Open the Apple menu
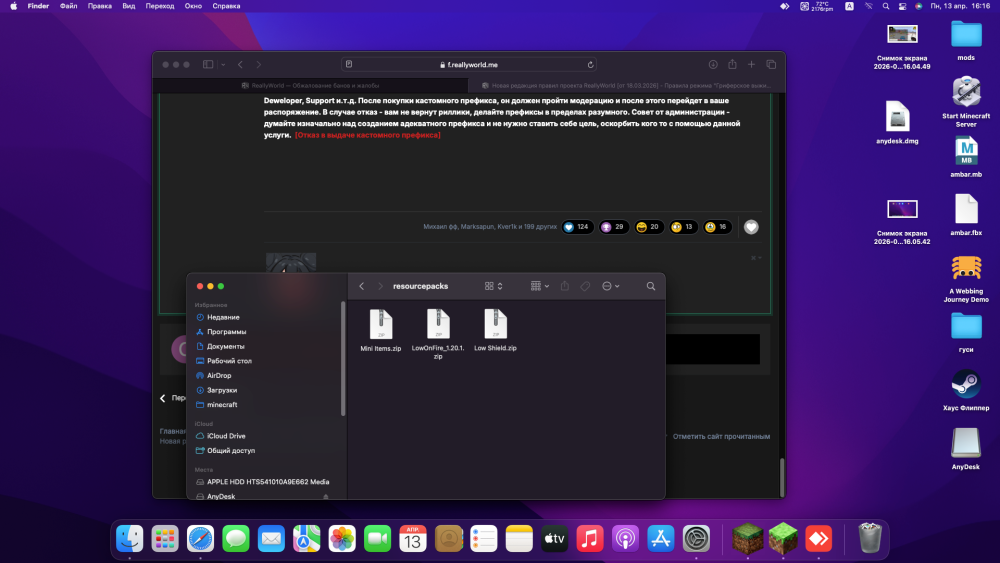The width and height of the screenshot is (1000, 563). (x=13, y=6)
